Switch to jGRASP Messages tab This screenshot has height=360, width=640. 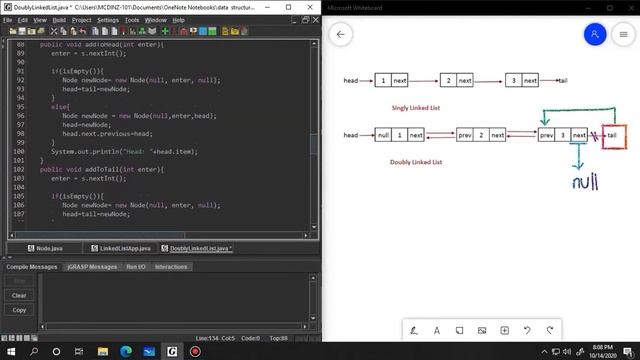tap(92, 267)
